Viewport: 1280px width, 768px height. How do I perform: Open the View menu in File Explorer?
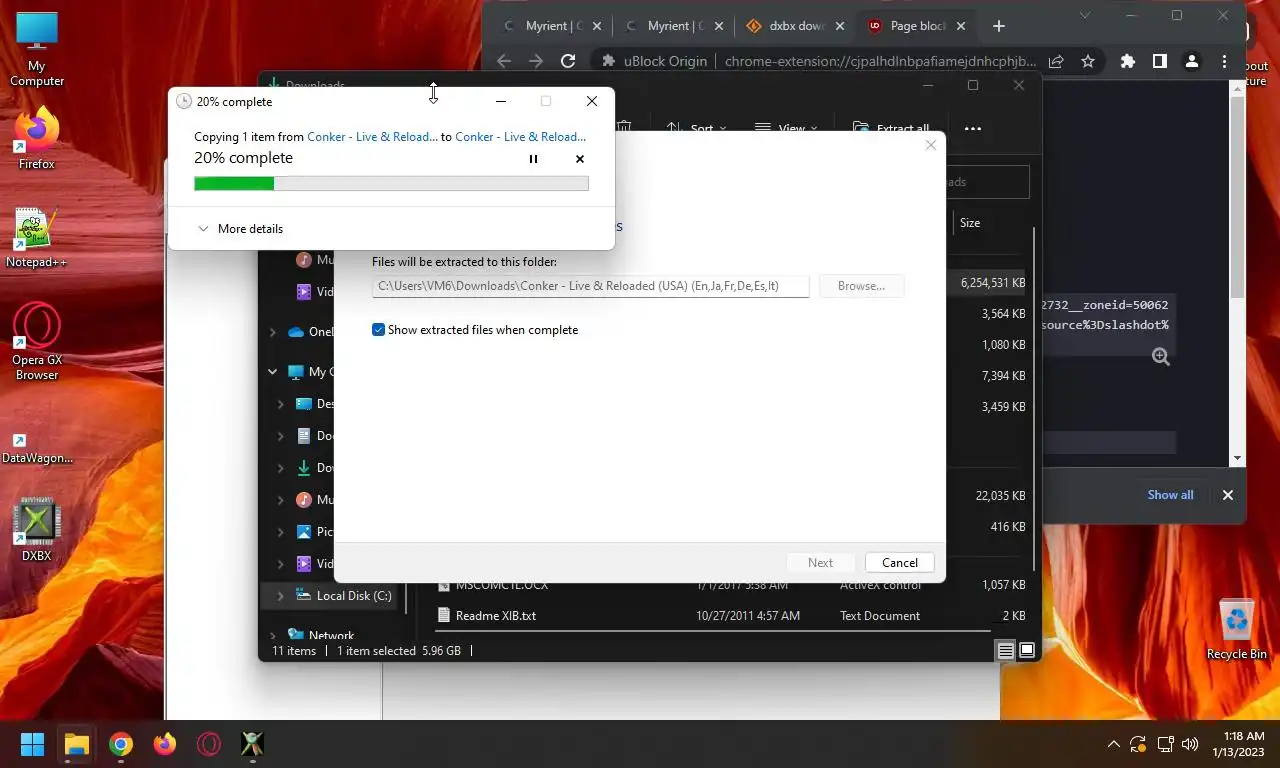(x=786, y=128)
